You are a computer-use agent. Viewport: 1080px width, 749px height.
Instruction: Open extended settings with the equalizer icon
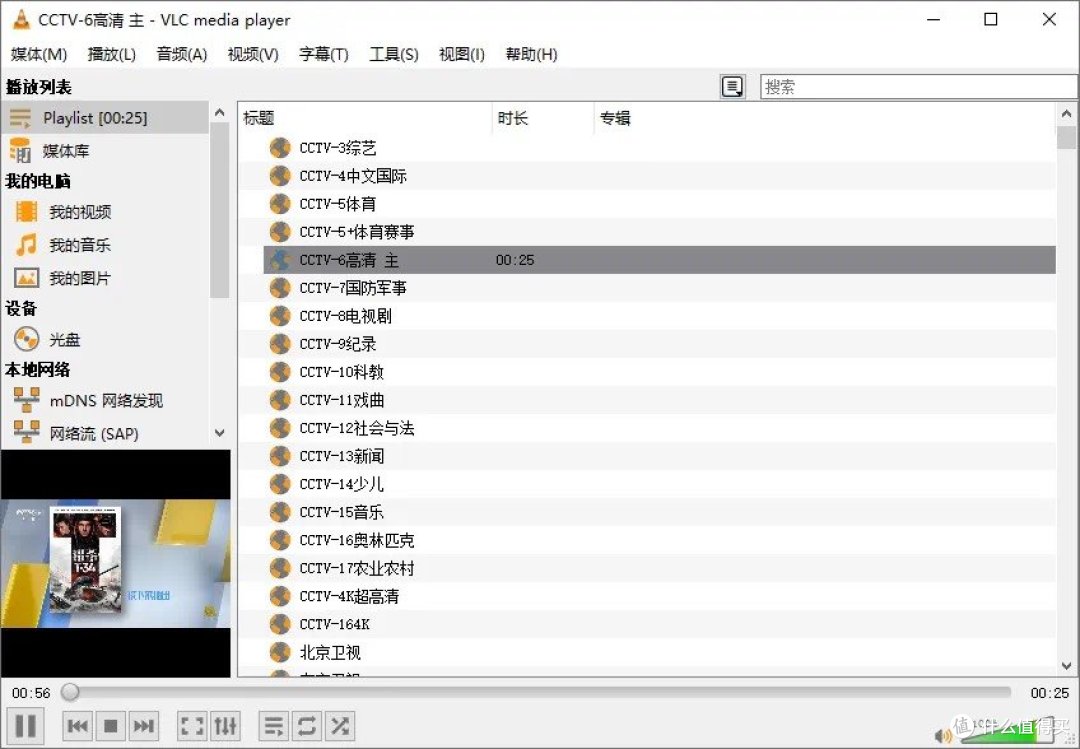point(224,726)
